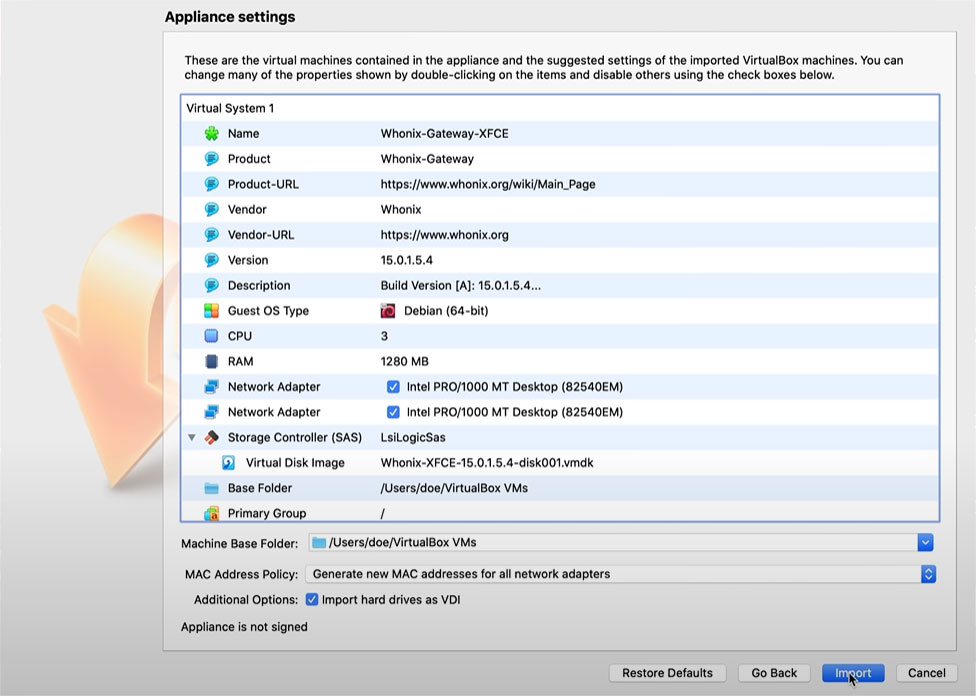
Task: Select the Whonix-XFCE-15.0.1.5.4-disk001.vmdk value
Action: [x=487, y=463]
